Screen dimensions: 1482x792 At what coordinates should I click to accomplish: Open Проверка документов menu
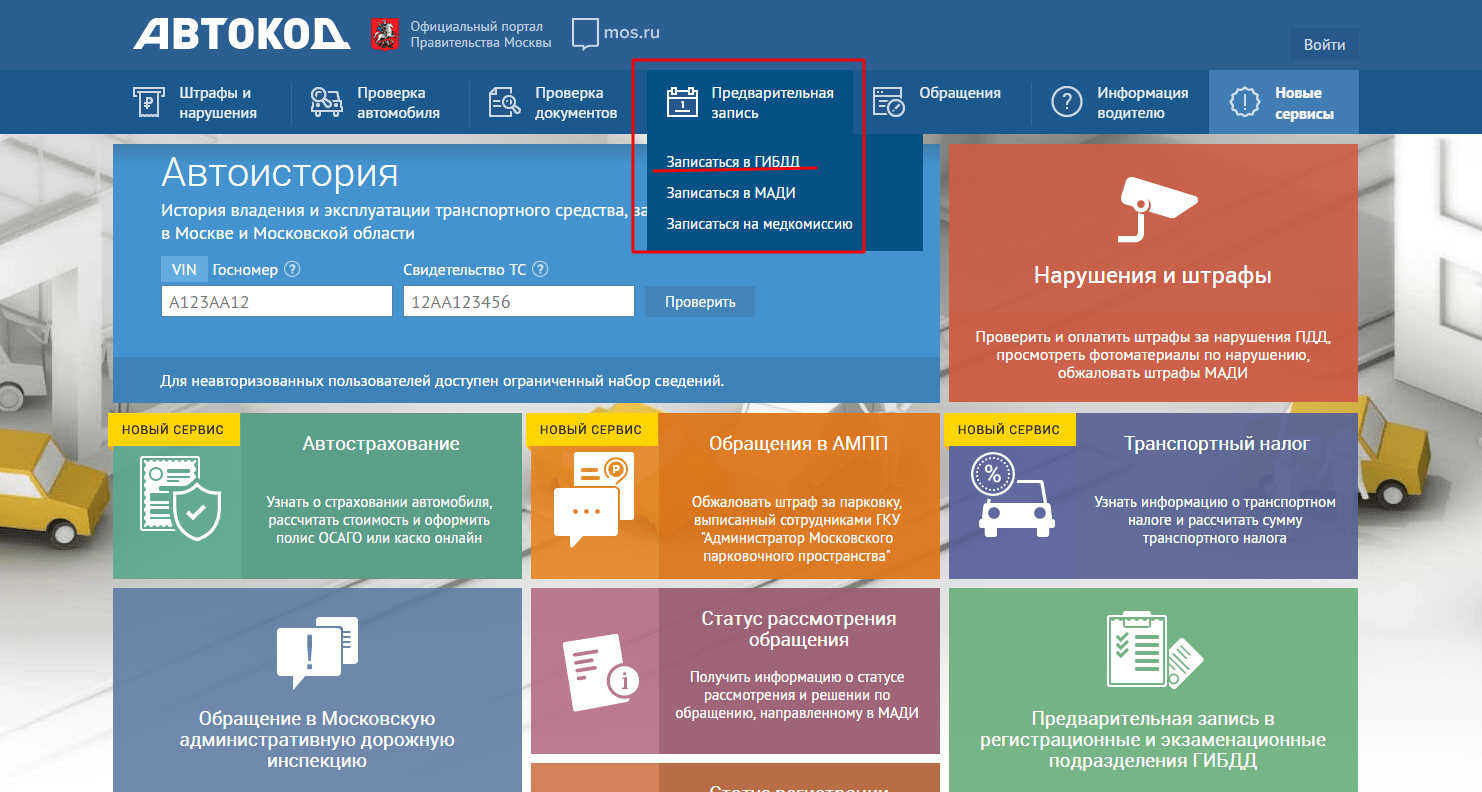553,103
